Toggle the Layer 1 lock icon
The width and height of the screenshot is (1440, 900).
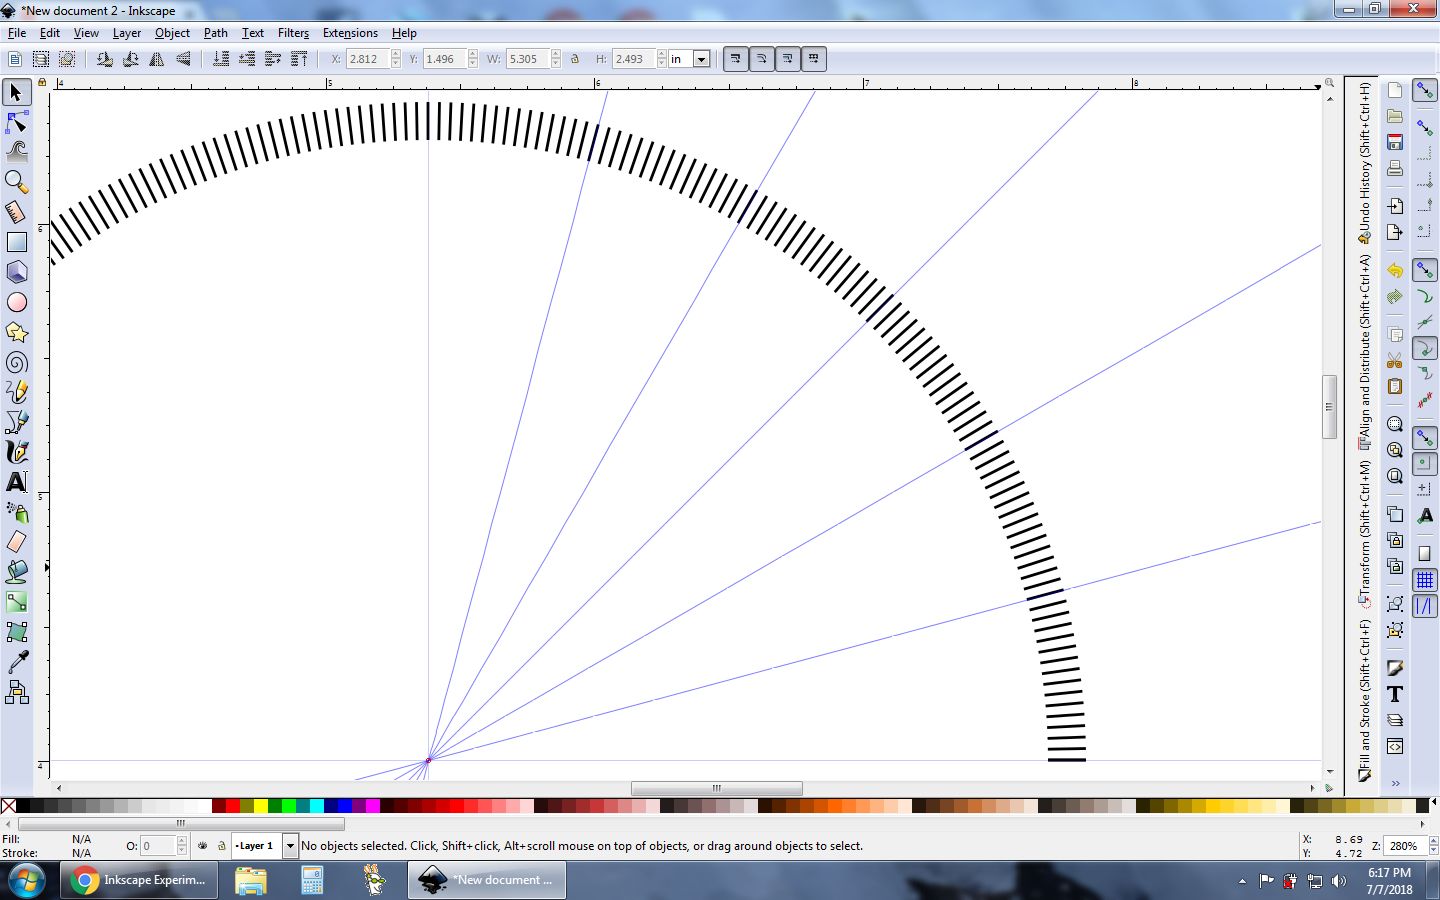[x=221, y=846]
